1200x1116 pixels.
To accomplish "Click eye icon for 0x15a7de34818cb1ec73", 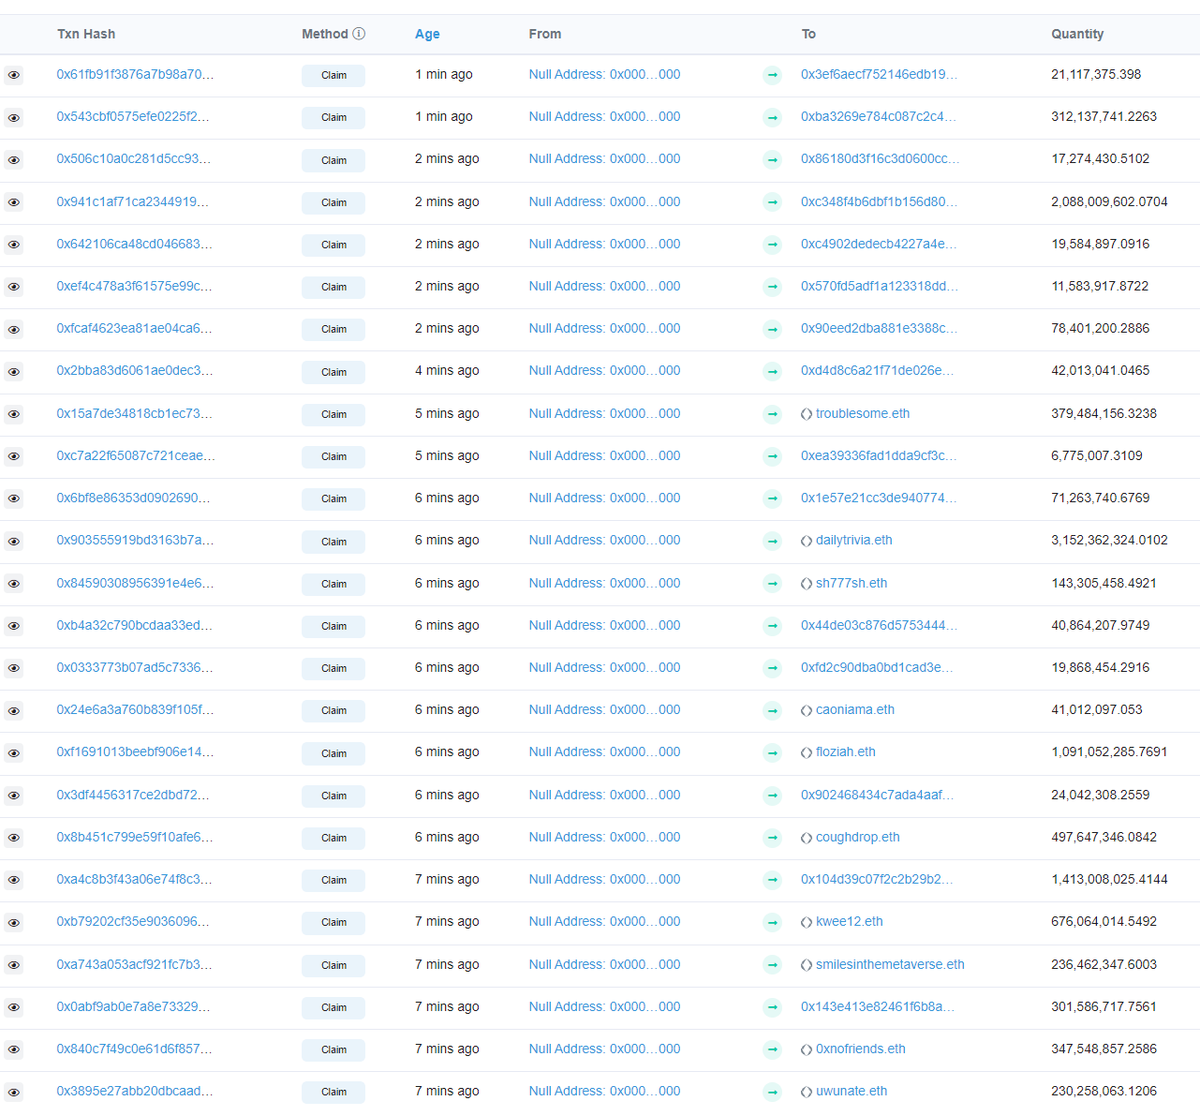I will [14, 414].
